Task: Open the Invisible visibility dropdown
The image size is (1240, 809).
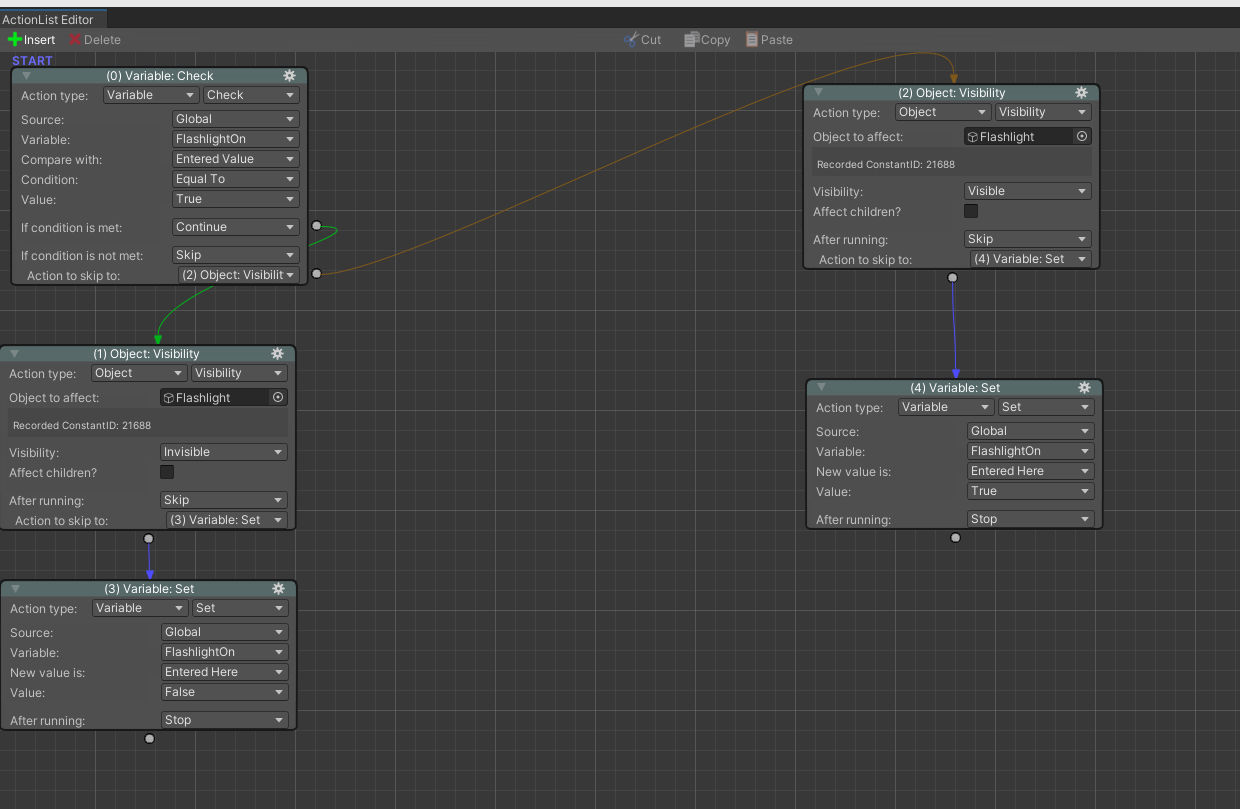Action: point(224,452)
